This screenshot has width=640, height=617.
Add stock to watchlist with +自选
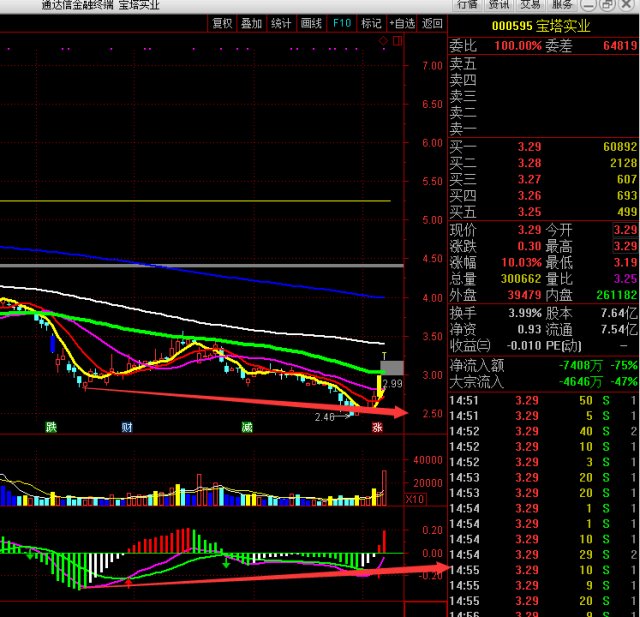[x=402, y=23]
